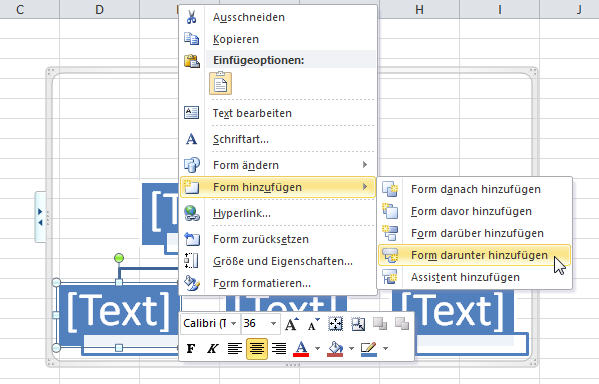
Task: Click the Shrink Font icon in mini toolbar
Action: 314,324
